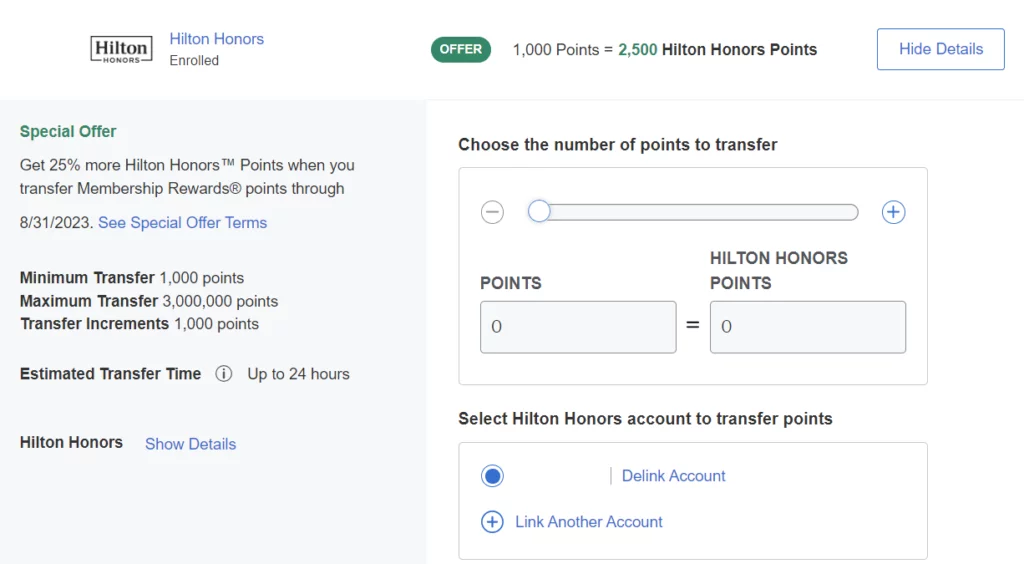
Task: Click the Hilton Honors logo
Action: pyautogui.click(x=121, y=49)
